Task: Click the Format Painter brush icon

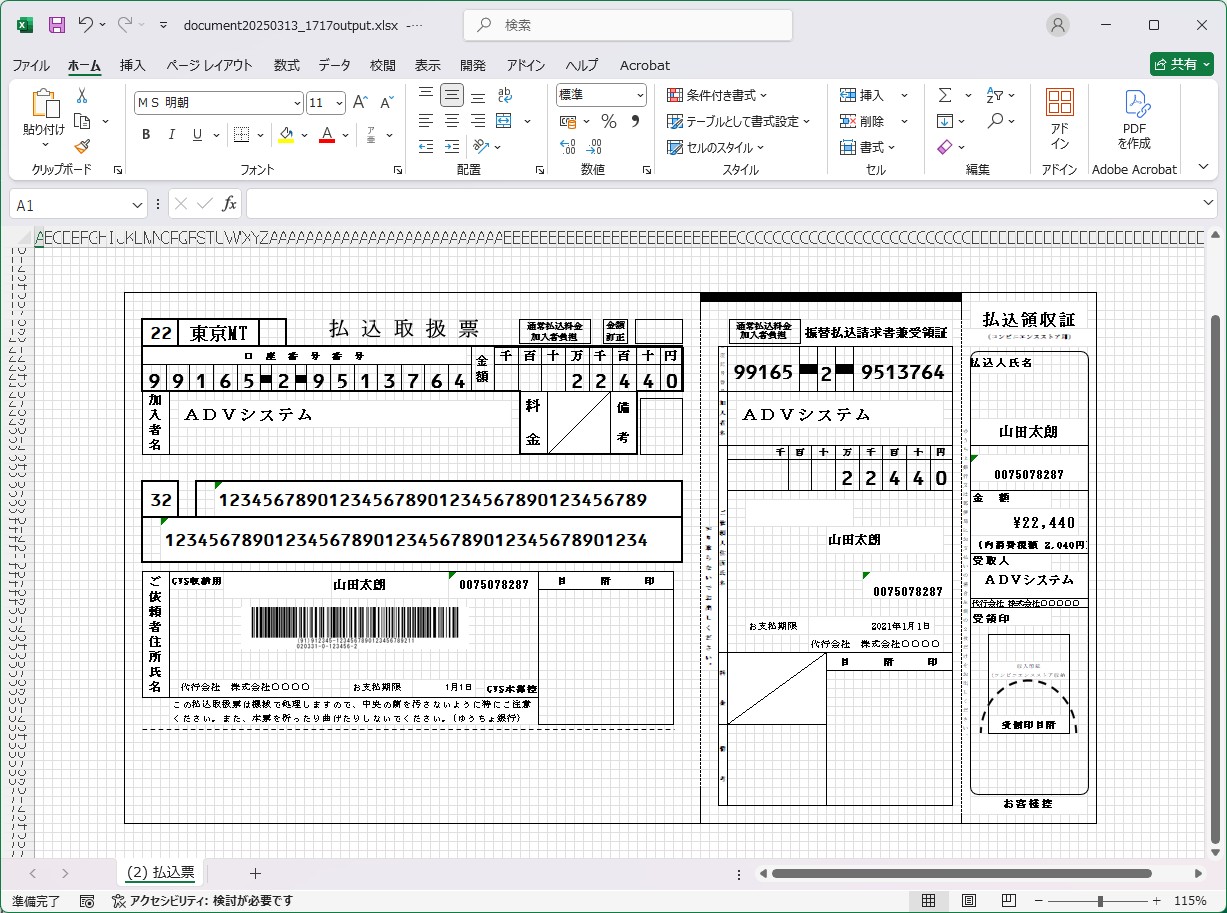Action: (x=82, y=147)
